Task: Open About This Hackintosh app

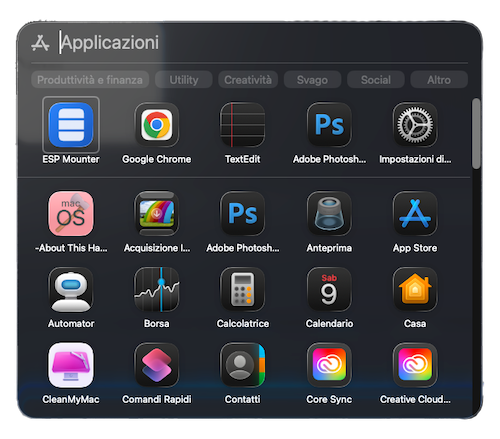Action: click(x=71, y=214)
